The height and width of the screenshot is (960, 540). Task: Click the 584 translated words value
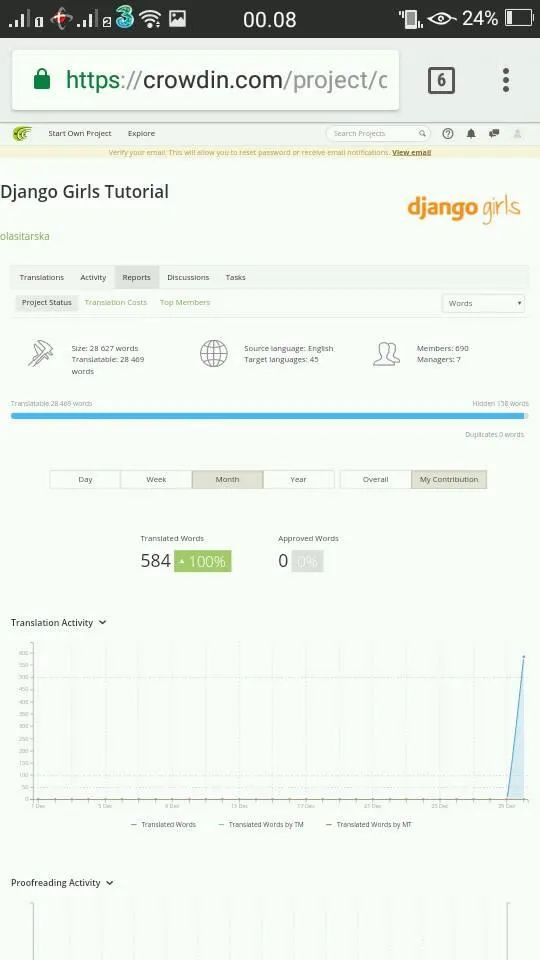[156, 561]
